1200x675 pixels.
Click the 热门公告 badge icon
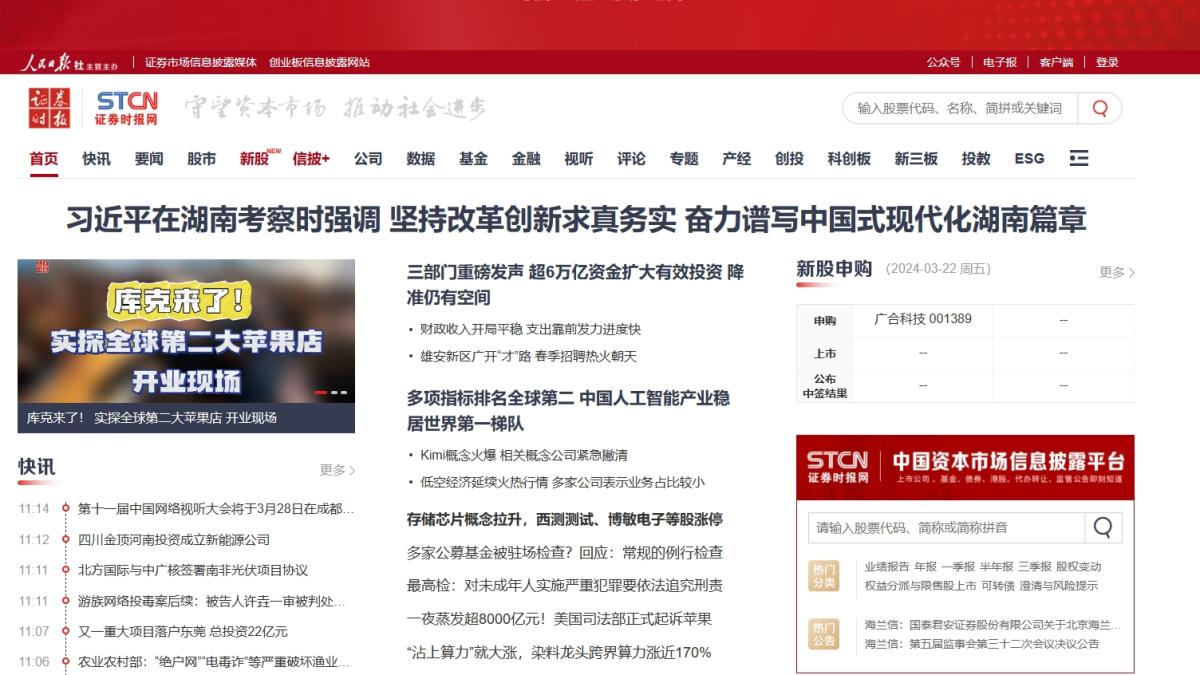tap(823, 635)
